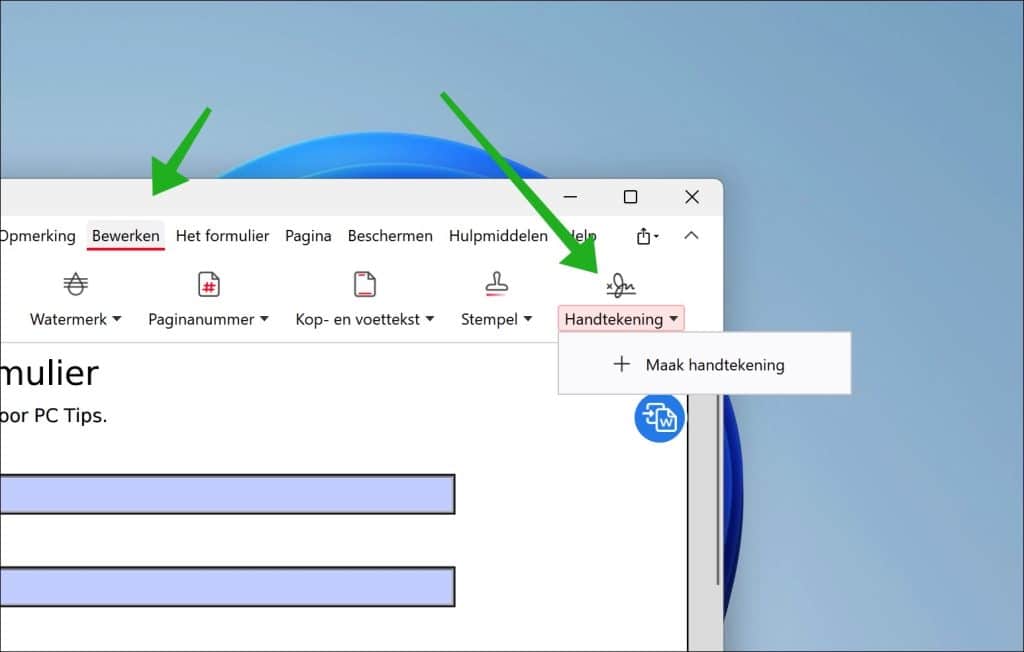The width and height of the screenshot is (1024, 652).
Task: Click the Handtekening signature icon
Action: 620,285
